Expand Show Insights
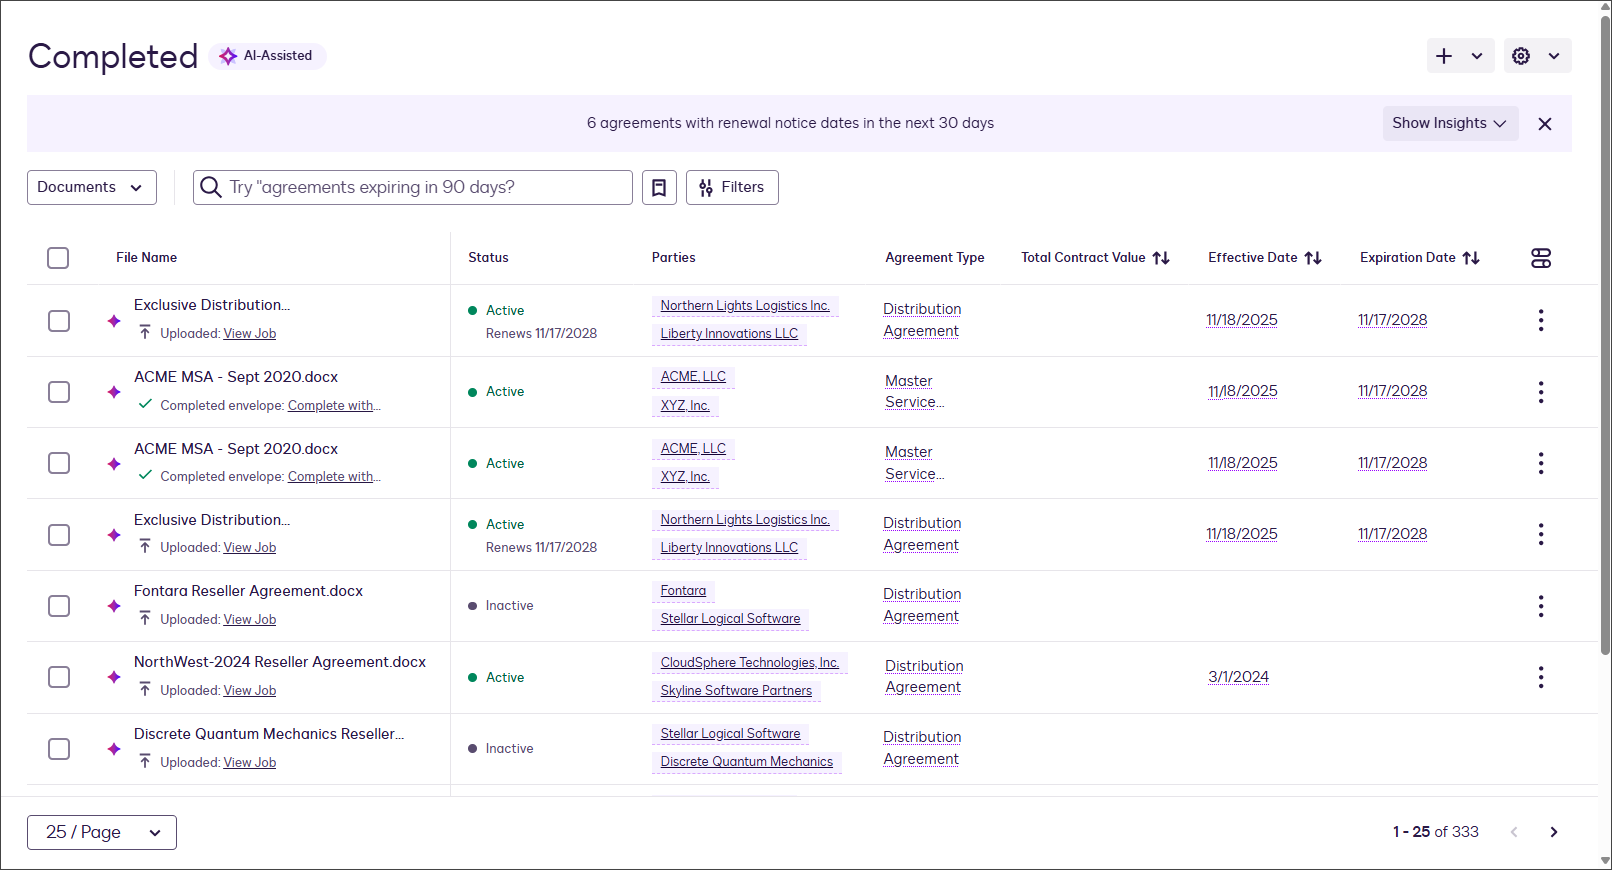The width and height of the screenshot is (1612, 870). (1450, 123)
